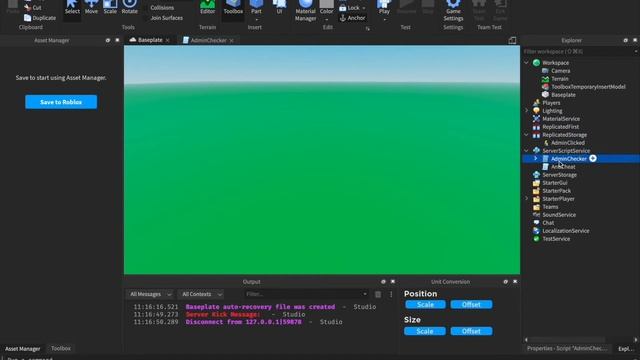Click the Output filter input field
This screenshot has width=640, height=360.
coord(306,294)
